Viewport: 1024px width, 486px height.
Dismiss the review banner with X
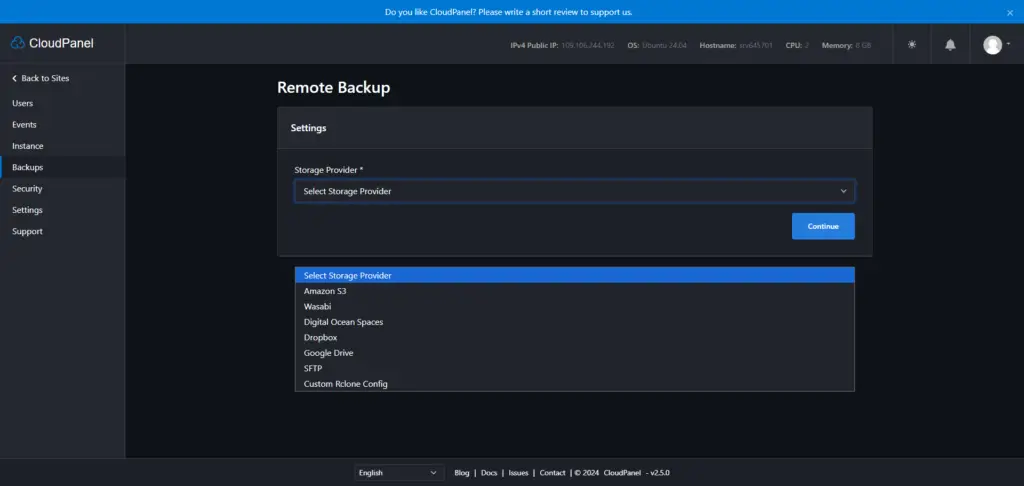(1010, 12)
